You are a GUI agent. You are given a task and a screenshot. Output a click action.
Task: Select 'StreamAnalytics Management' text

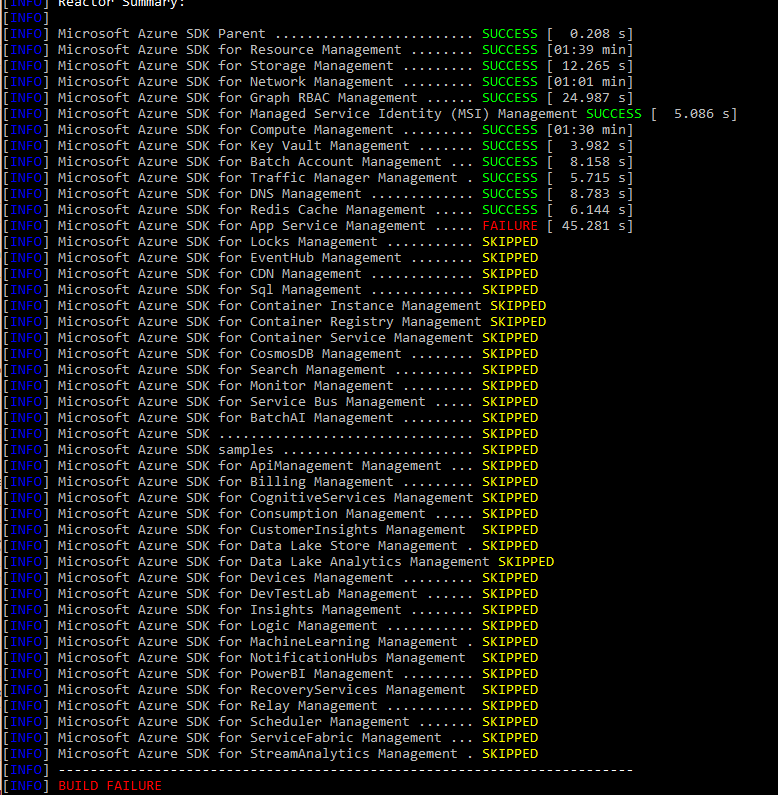coord(353,754)
